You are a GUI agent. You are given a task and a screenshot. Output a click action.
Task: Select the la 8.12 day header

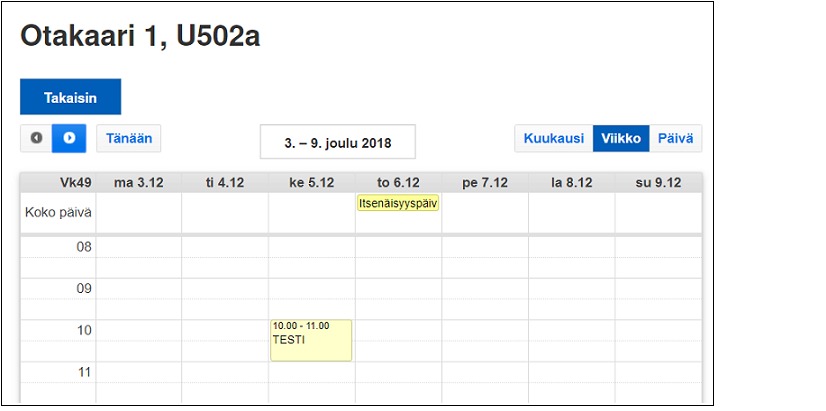click(x=571, y=182)
